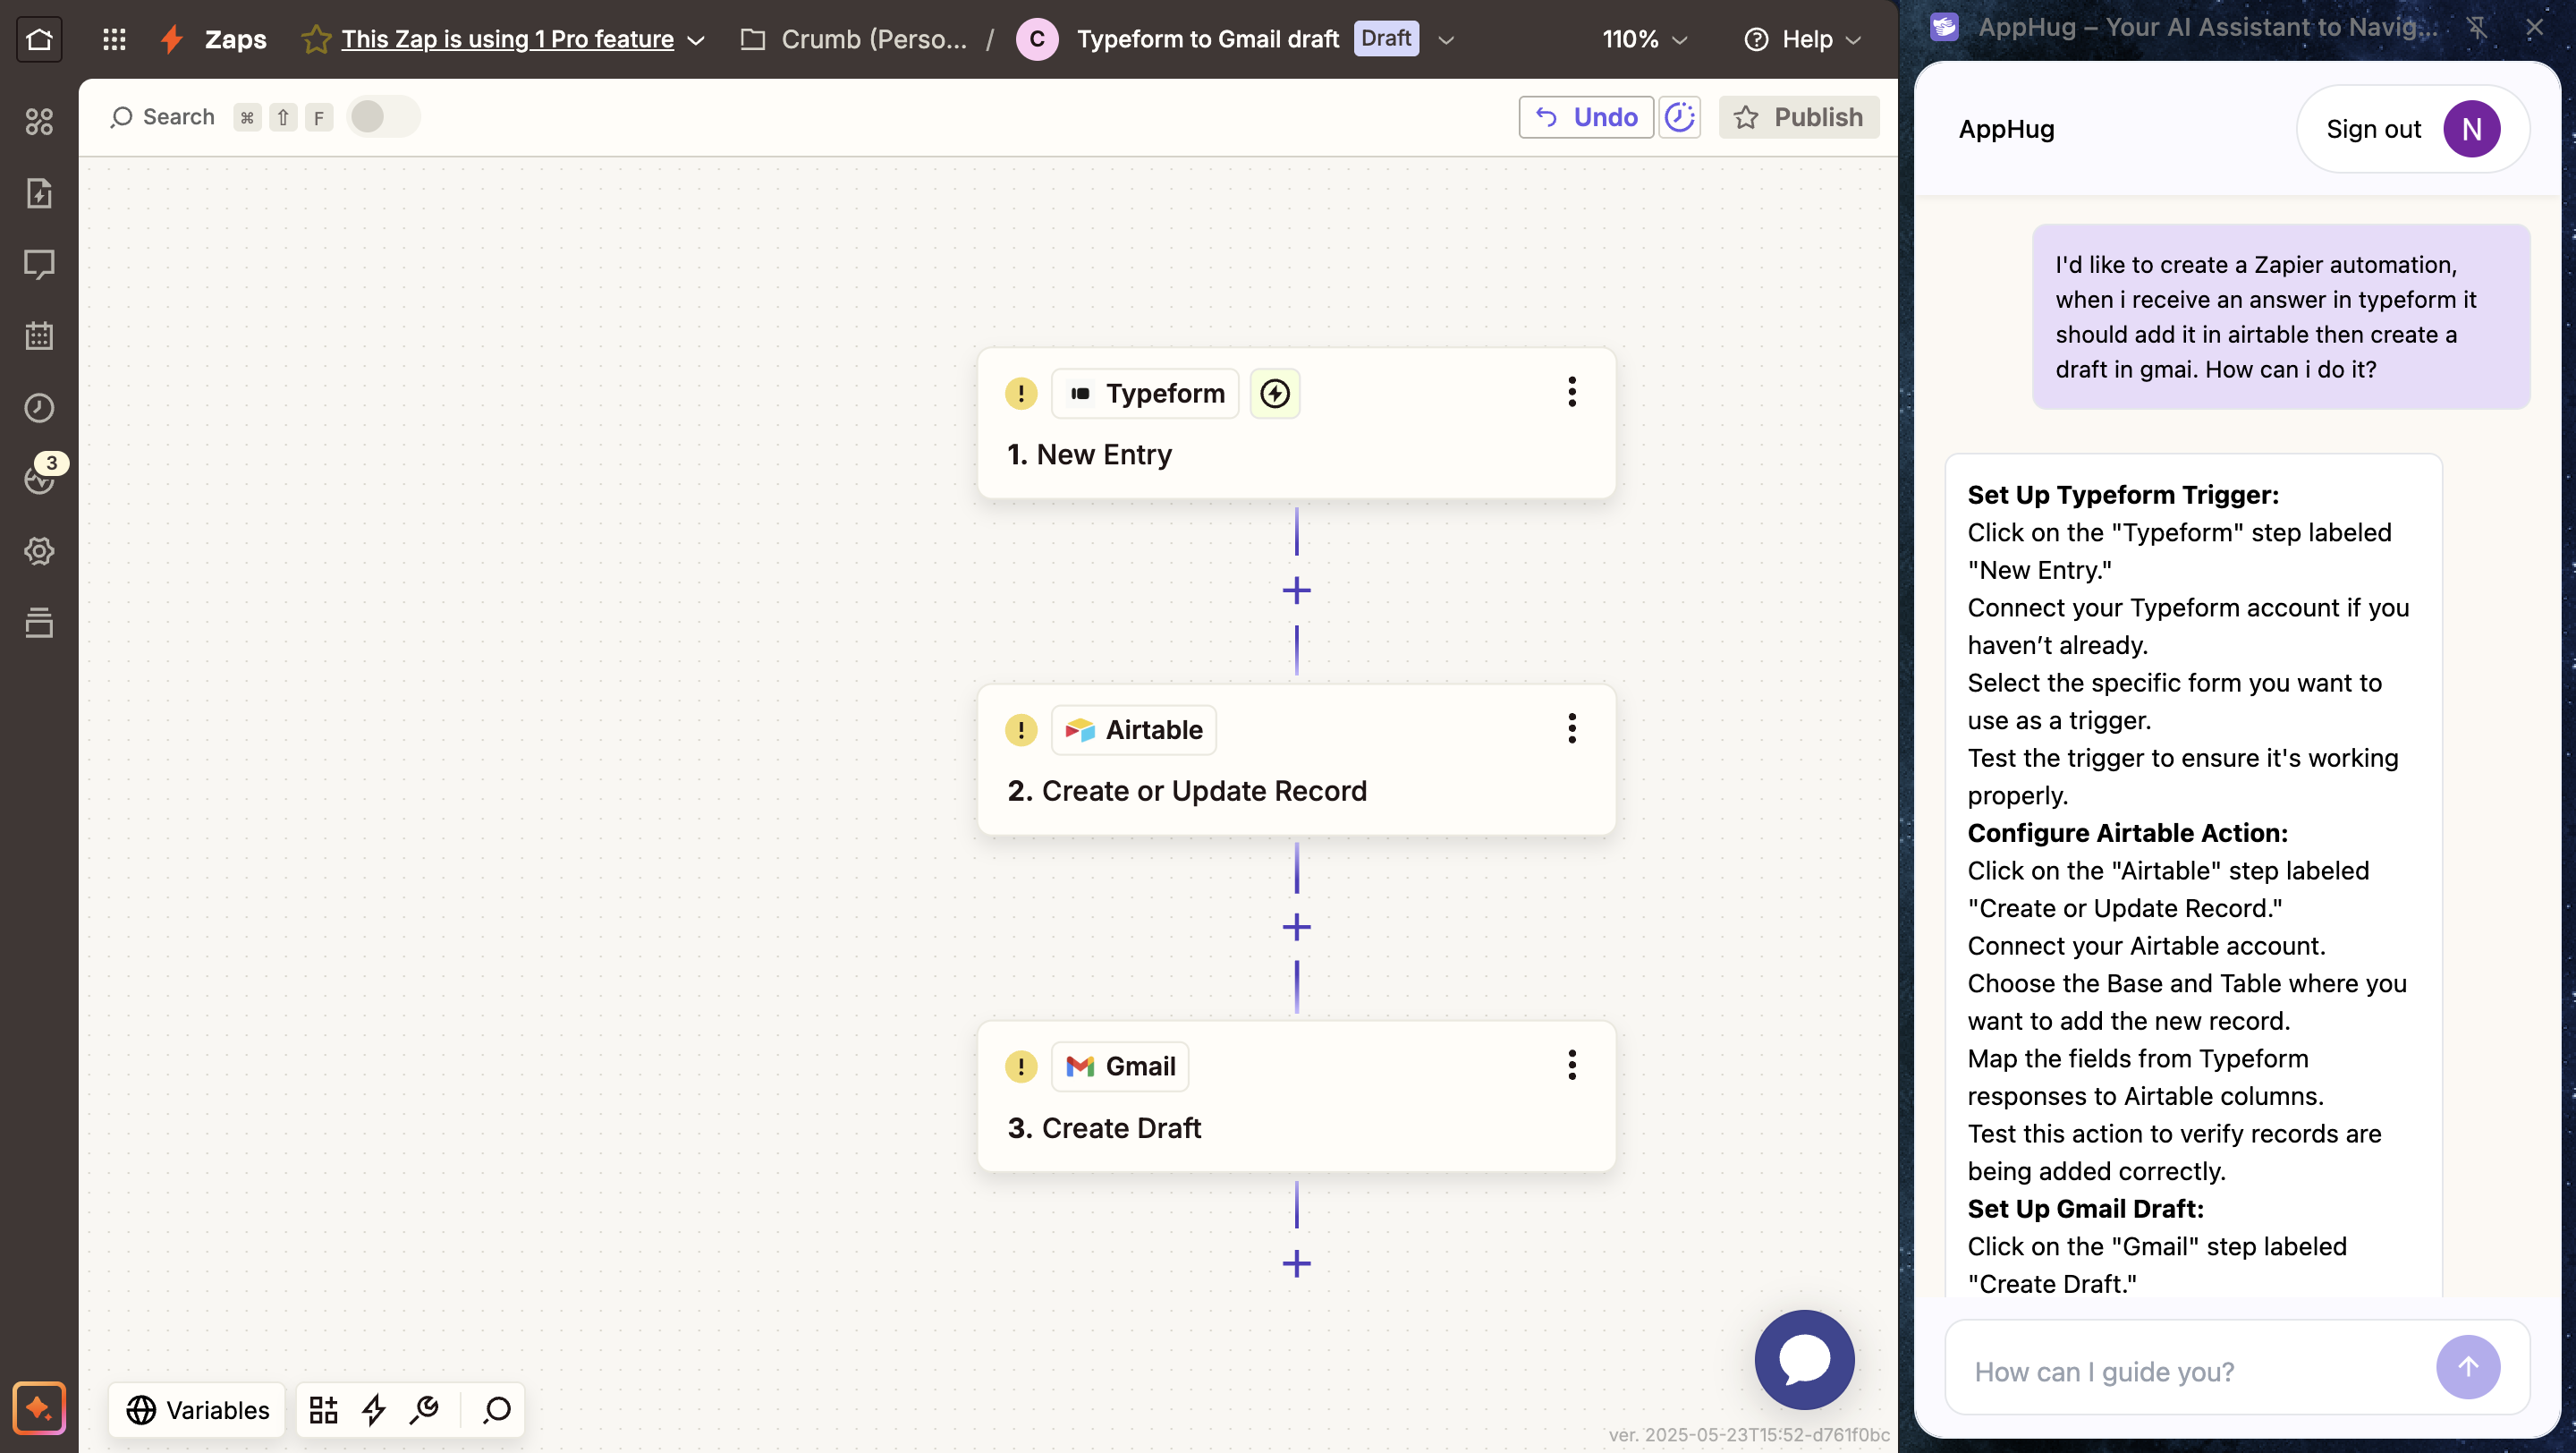The image size is (2576, 1453).
Task: Open Zap history clock icon
Action: coord(39,408)
